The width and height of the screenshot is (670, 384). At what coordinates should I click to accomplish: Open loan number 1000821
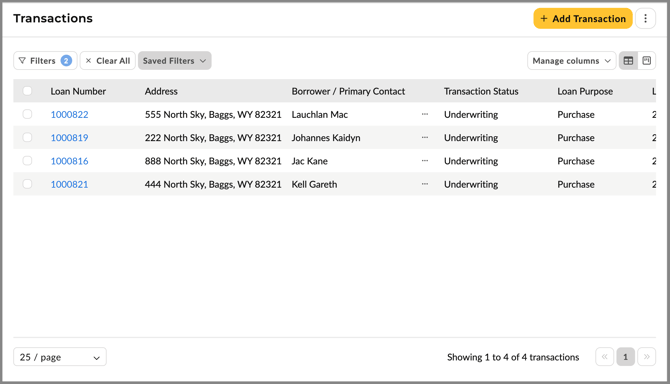(69, 184)
